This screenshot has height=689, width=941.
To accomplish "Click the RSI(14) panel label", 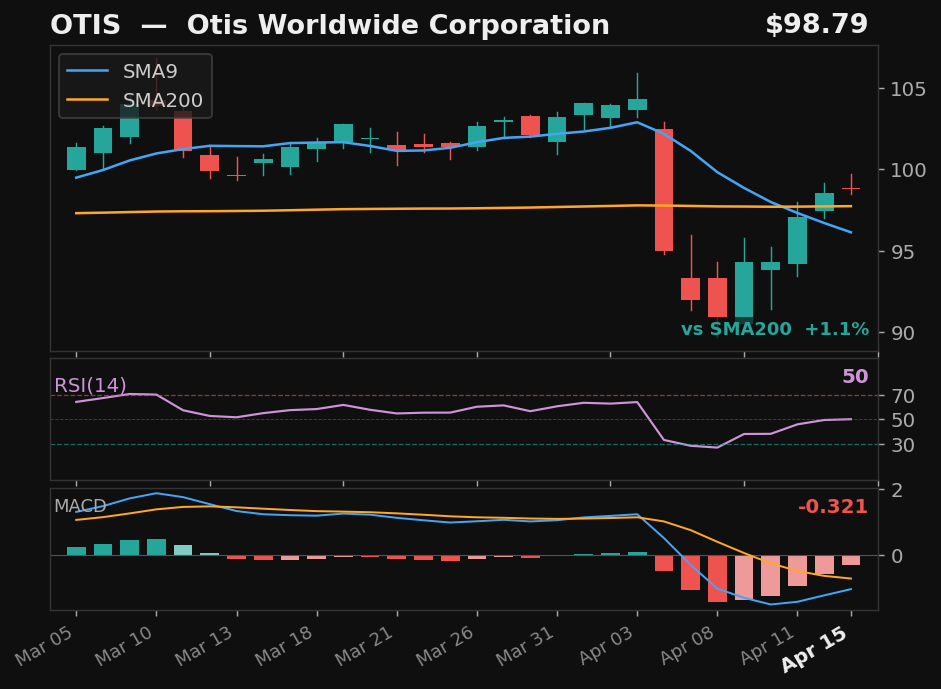I will pos(90,385).
